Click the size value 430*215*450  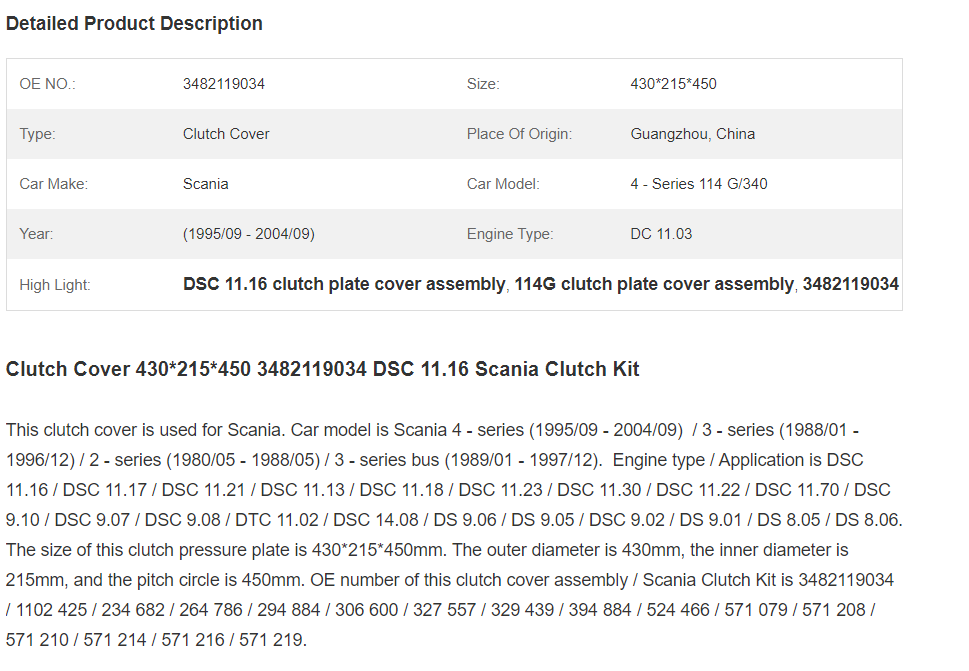tap(674, 84)
